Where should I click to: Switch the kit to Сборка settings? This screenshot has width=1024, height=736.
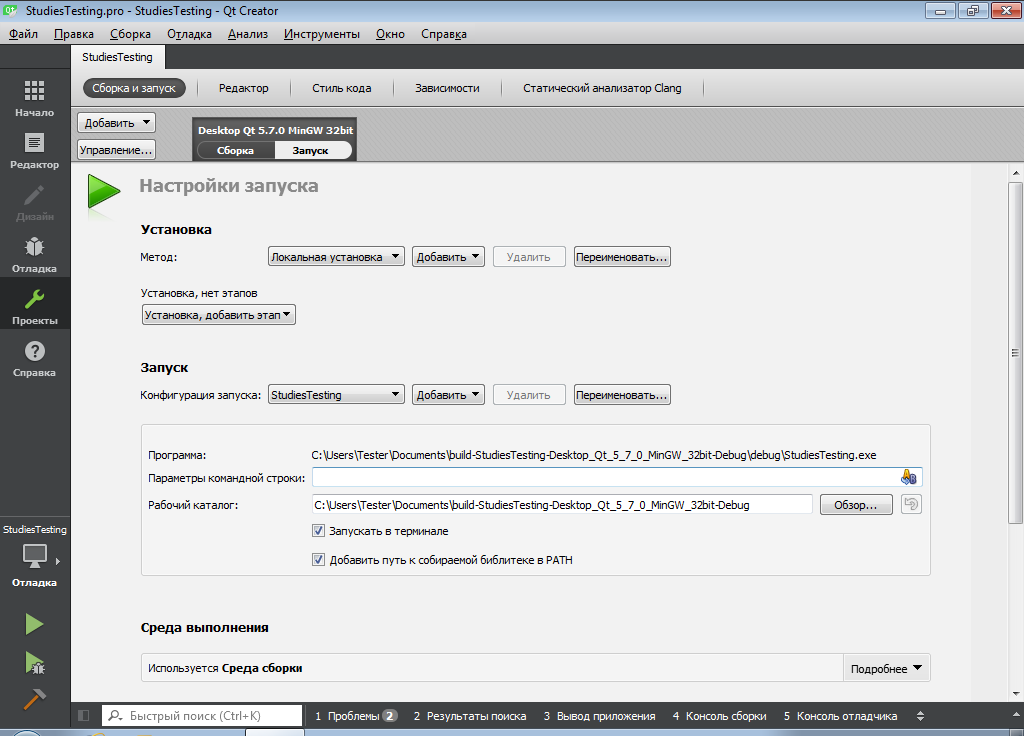(235, 150)
